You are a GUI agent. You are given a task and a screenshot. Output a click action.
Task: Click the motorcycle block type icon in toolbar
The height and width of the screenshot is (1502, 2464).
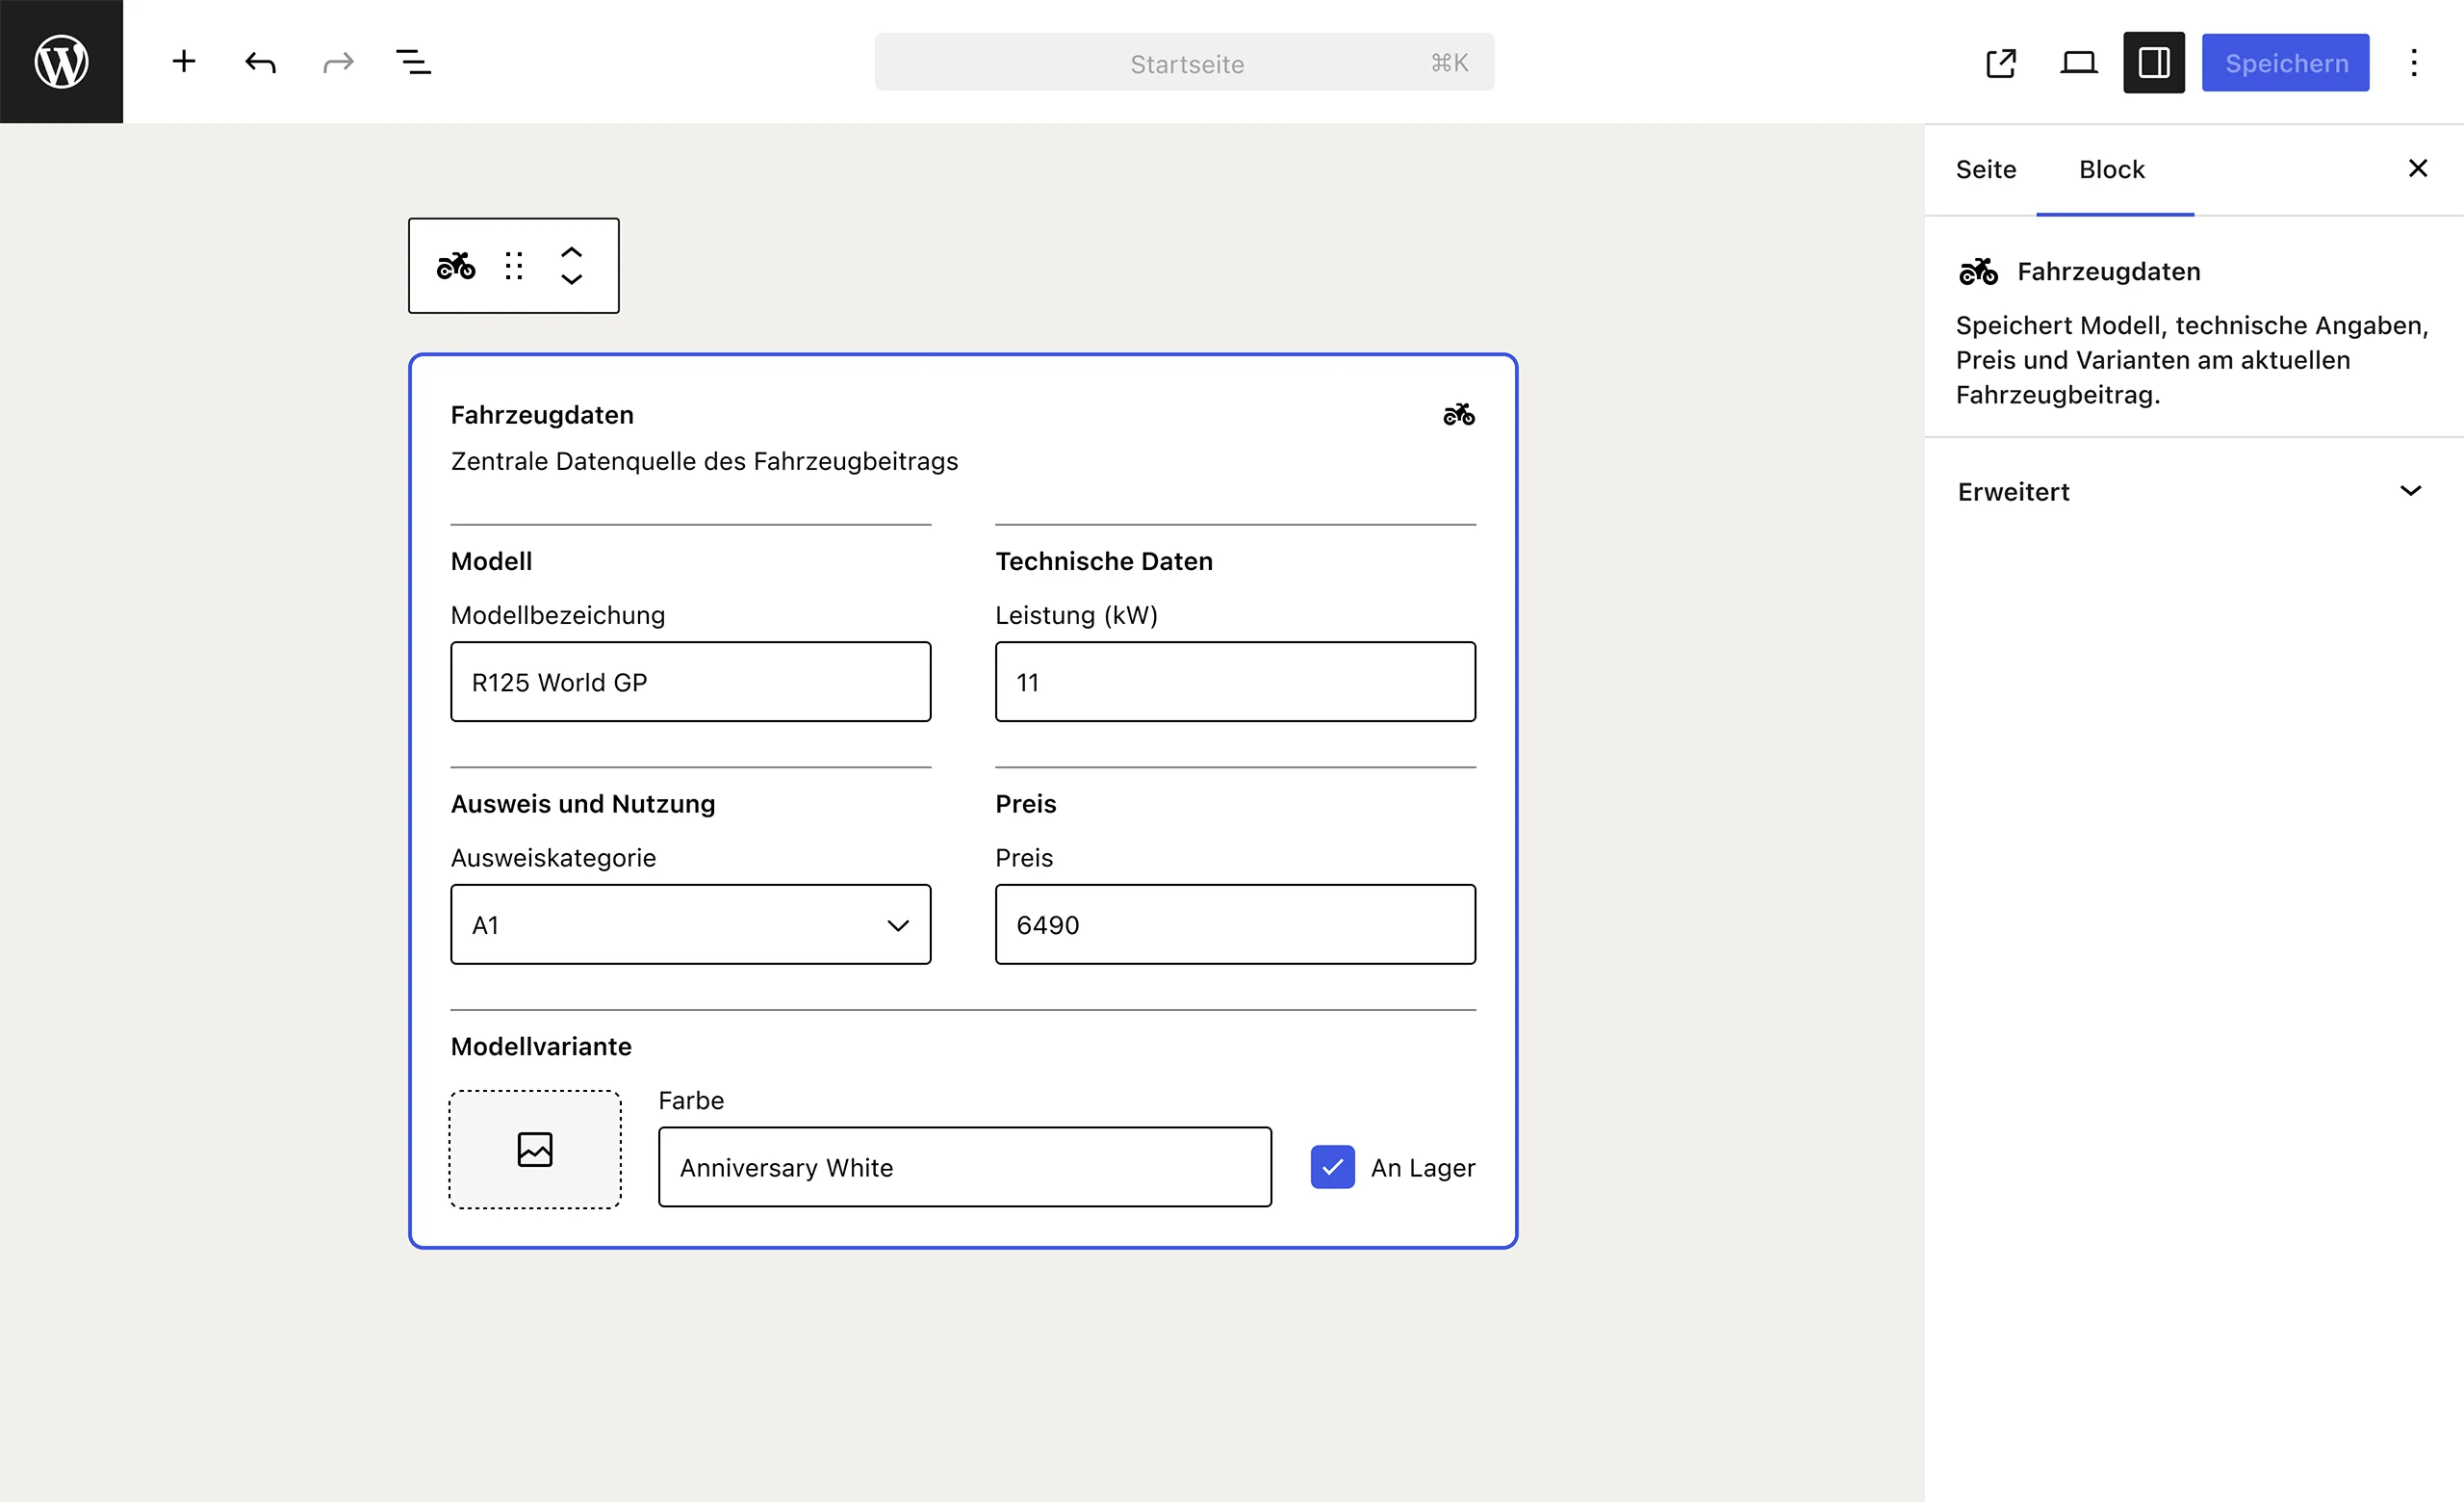click(x=456, y=265)
